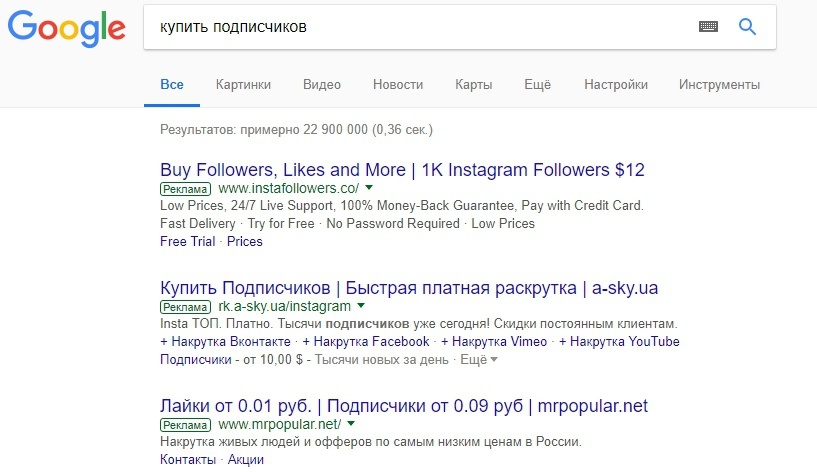Open Лайки от 0.01 руб. ad title
817x472 pixels.
coord(404,405)
